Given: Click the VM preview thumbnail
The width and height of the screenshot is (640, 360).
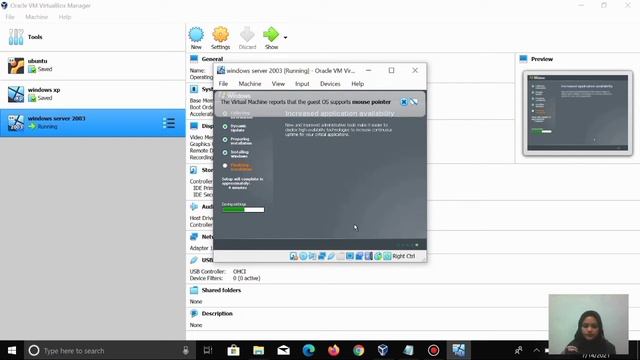Looking at the screenshot, I should point(578,113).
